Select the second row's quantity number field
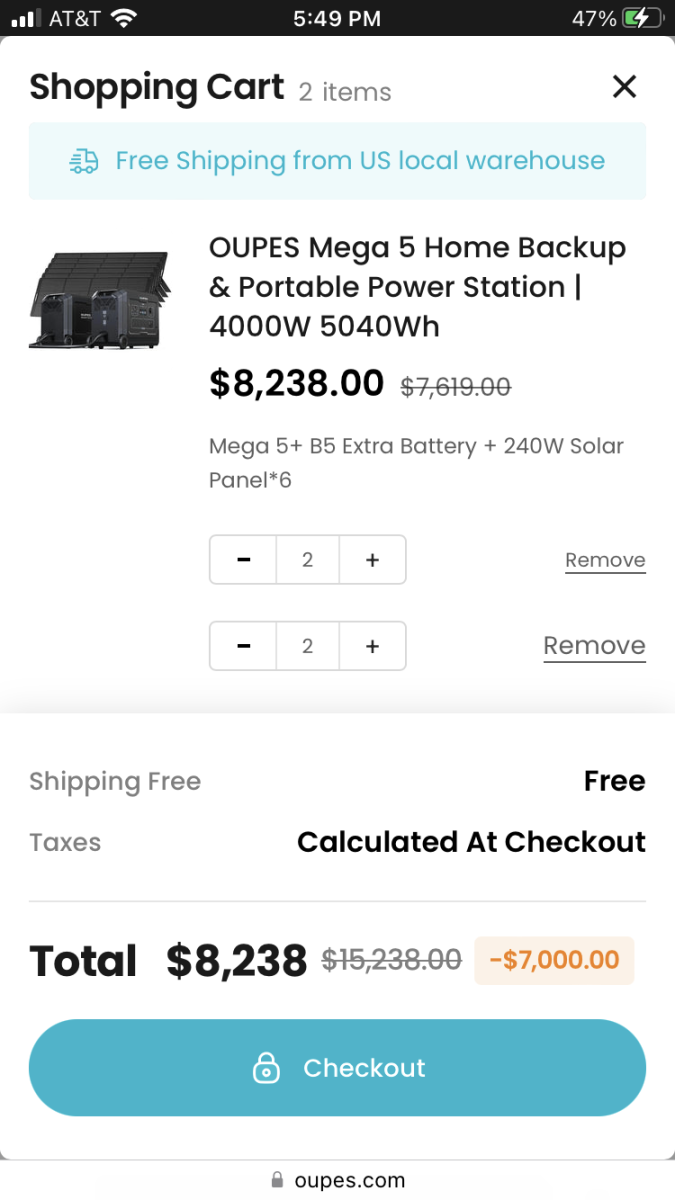675x1200 pixels. pyautogui.click(x=307, y=646)
